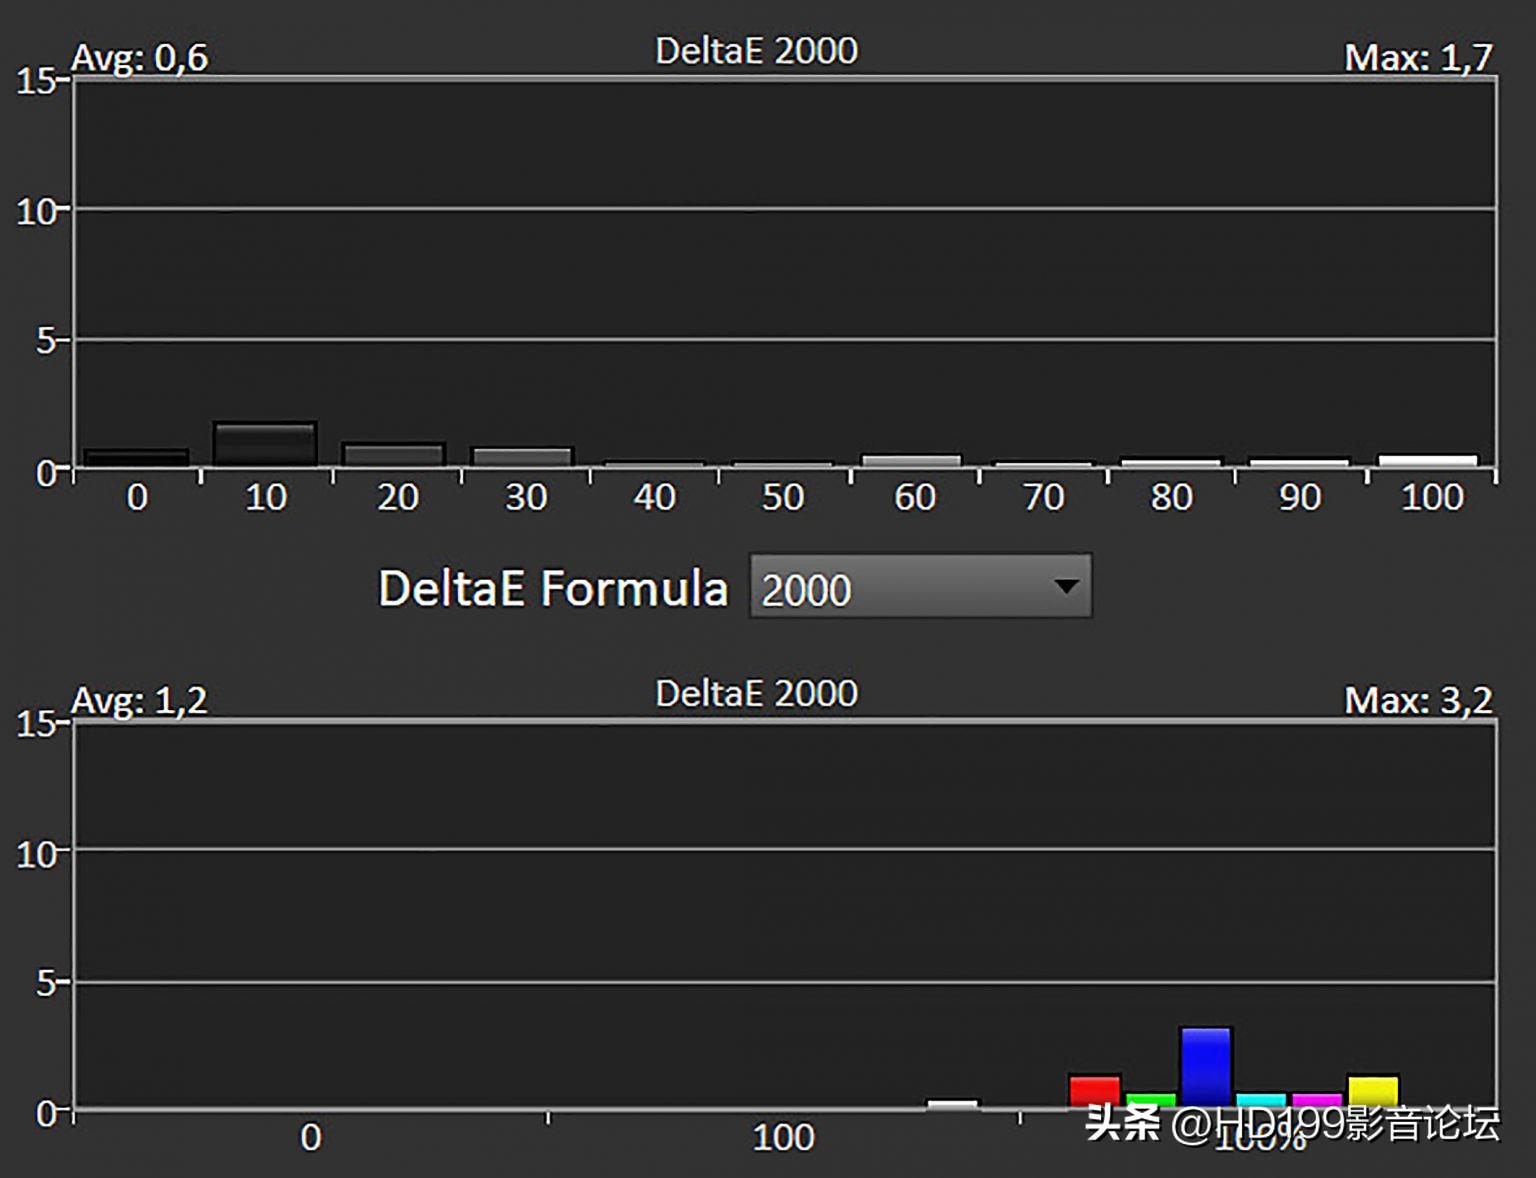The width and height of the screenshot is (1536, 1178).
Task: Click the "Avg: 0,6" grayscale readout
Action: (x=140, y=57)
